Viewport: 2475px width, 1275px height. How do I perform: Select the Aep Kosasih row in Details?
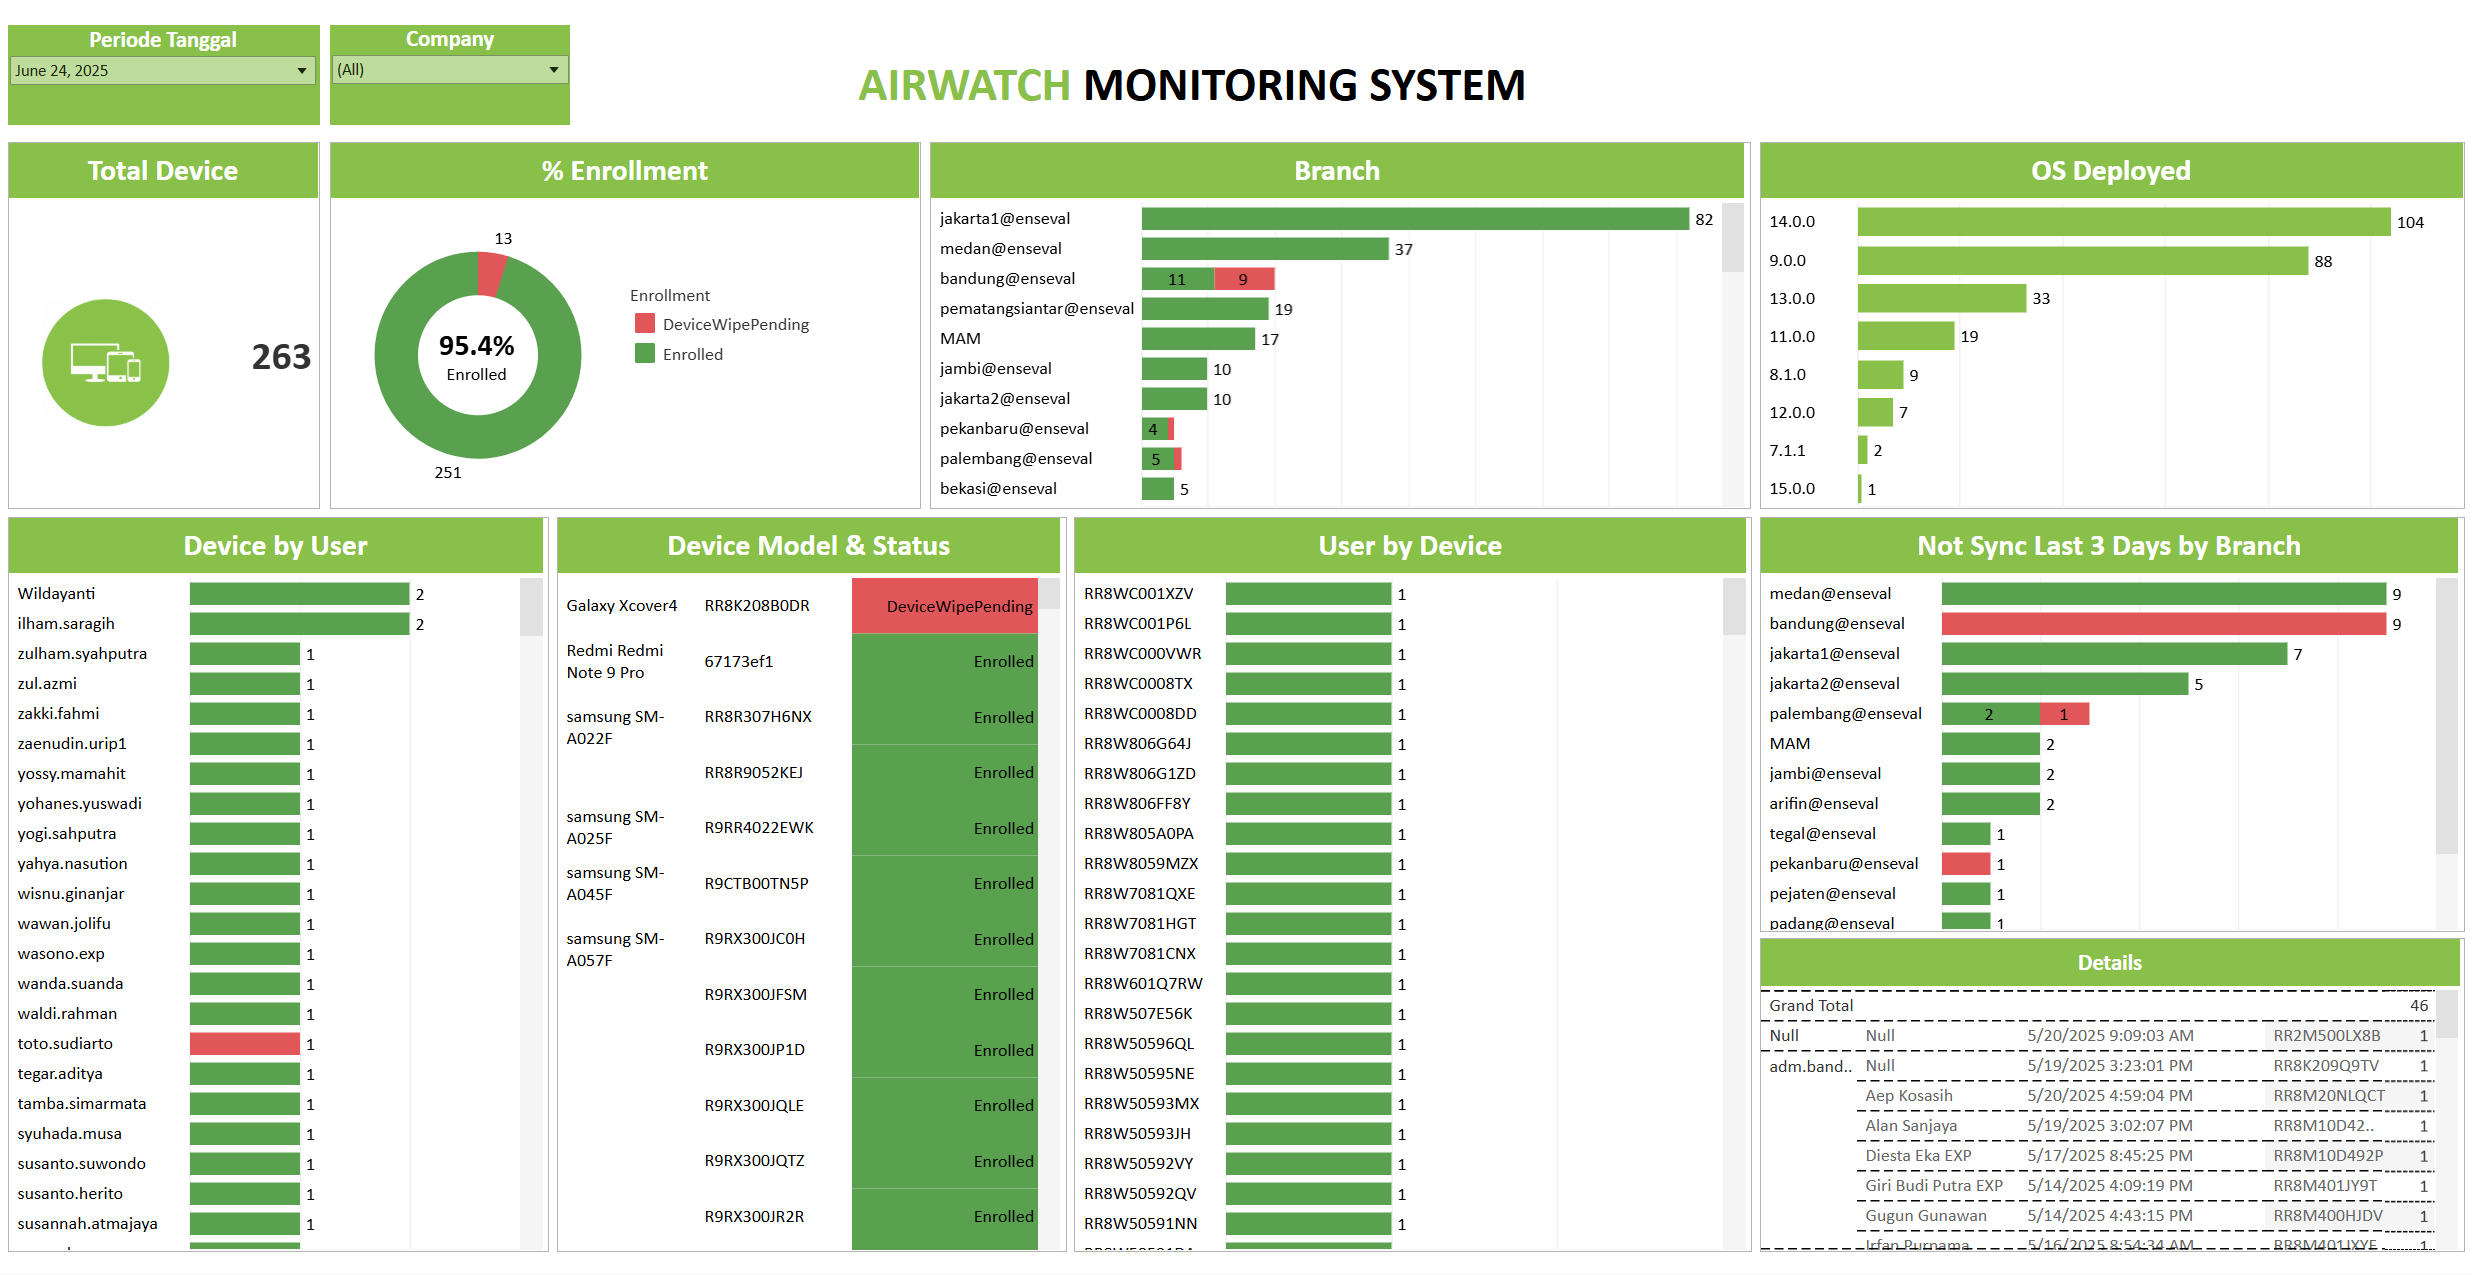pyautogui.click(x=1908, y=1096)
